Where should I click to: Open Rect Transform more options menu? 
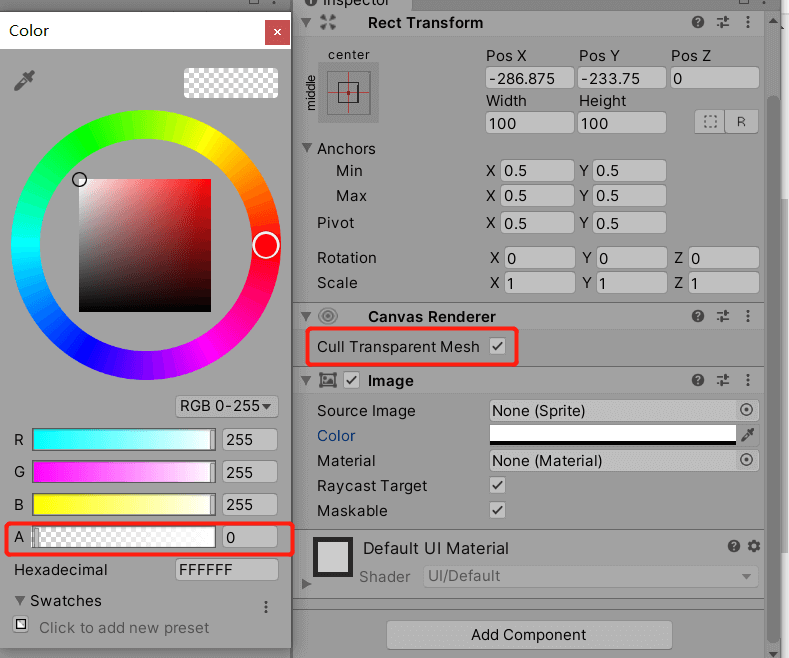(x=748, y=22)
